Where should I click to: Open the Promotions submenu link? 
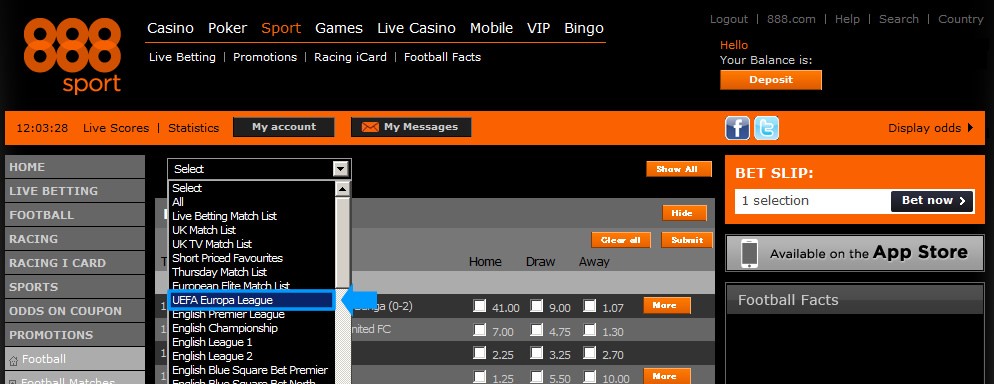(x=265, y=57)
